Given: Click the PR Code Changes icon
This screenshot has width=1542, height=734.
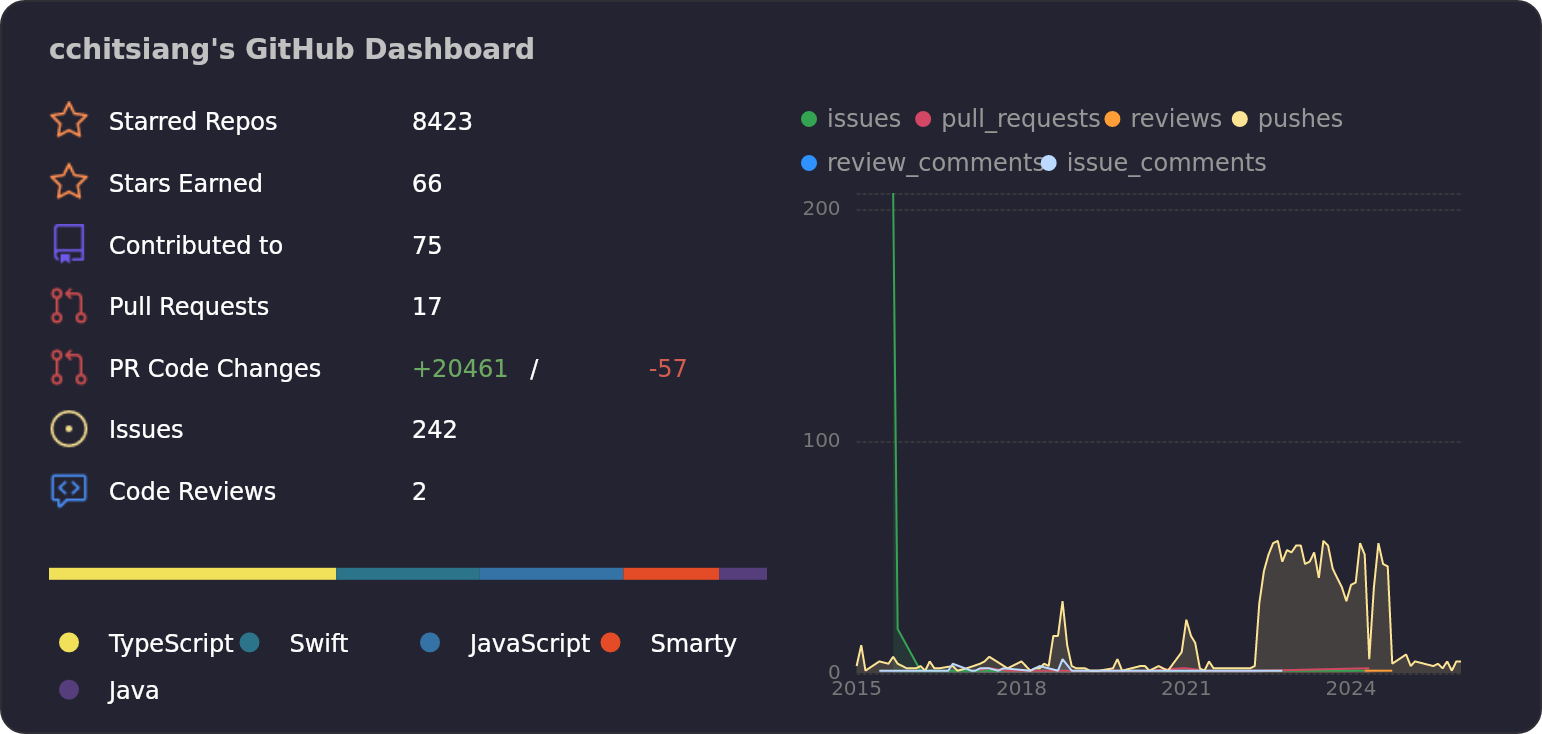Looking at the screenshot, I should [x=69, y=368].
